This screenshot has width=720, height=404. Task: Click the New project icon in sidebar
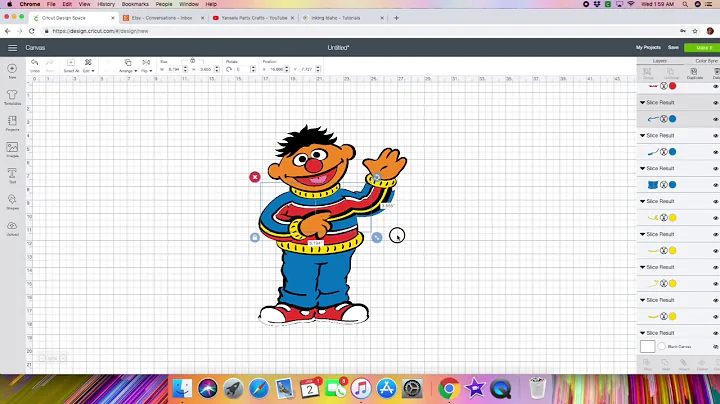click(12, 71)
